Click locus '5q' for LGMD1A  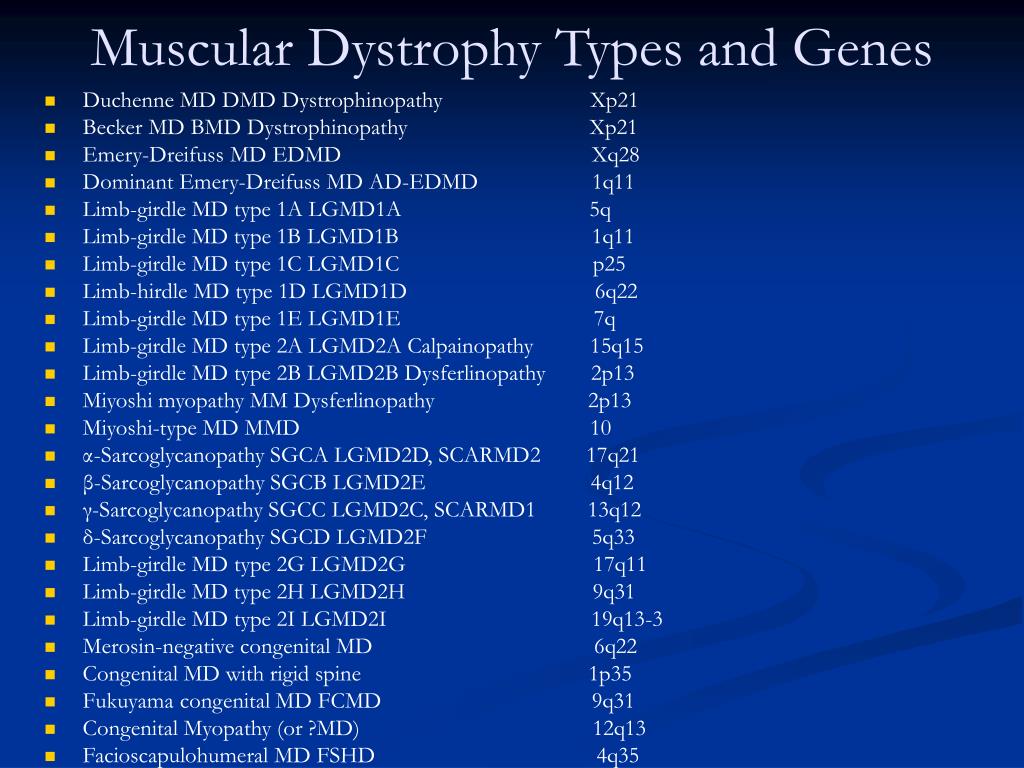(601, 211)
